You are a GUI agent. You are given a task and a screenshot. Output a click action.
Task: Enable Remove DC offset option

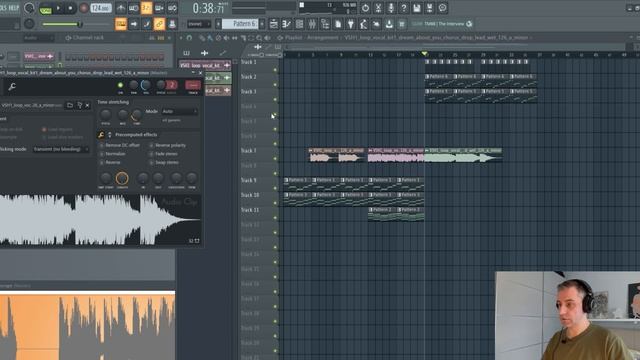click(x=120, y=145)
